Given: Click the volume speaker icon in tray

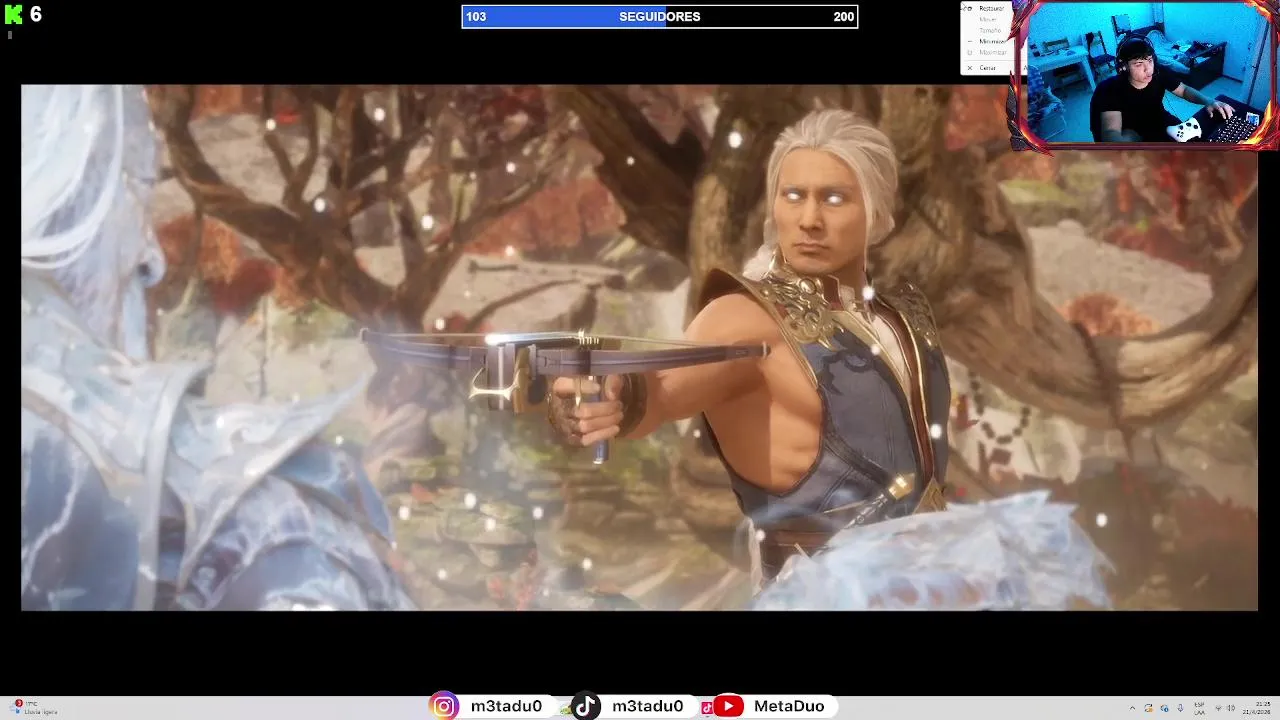Looking at the screenshot, I should click(1231, 708).
